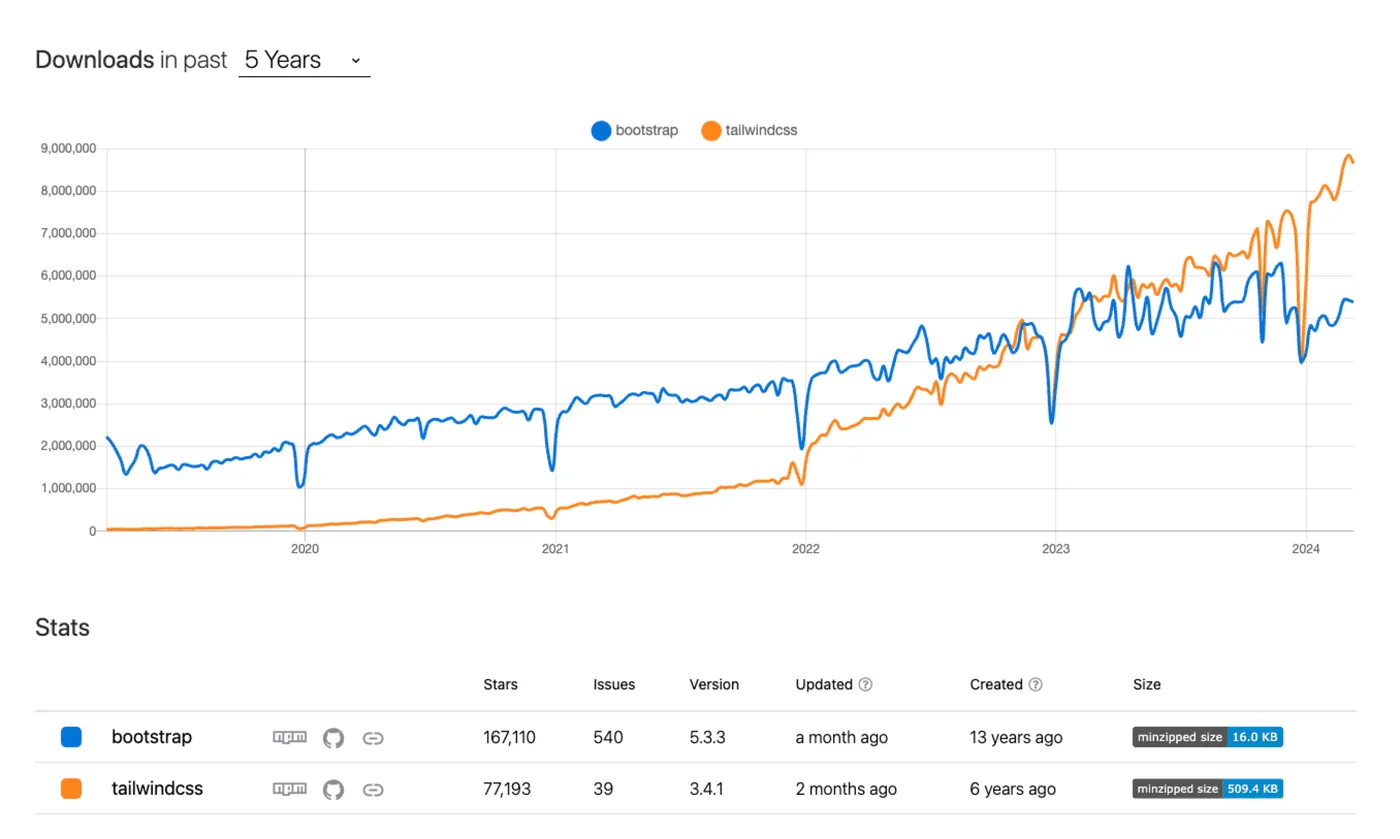The height and width of the screenshot is (839, 1400).
Task: Click the minzipped size 16.0 KB badge
Action: (x=1208, y=737)
